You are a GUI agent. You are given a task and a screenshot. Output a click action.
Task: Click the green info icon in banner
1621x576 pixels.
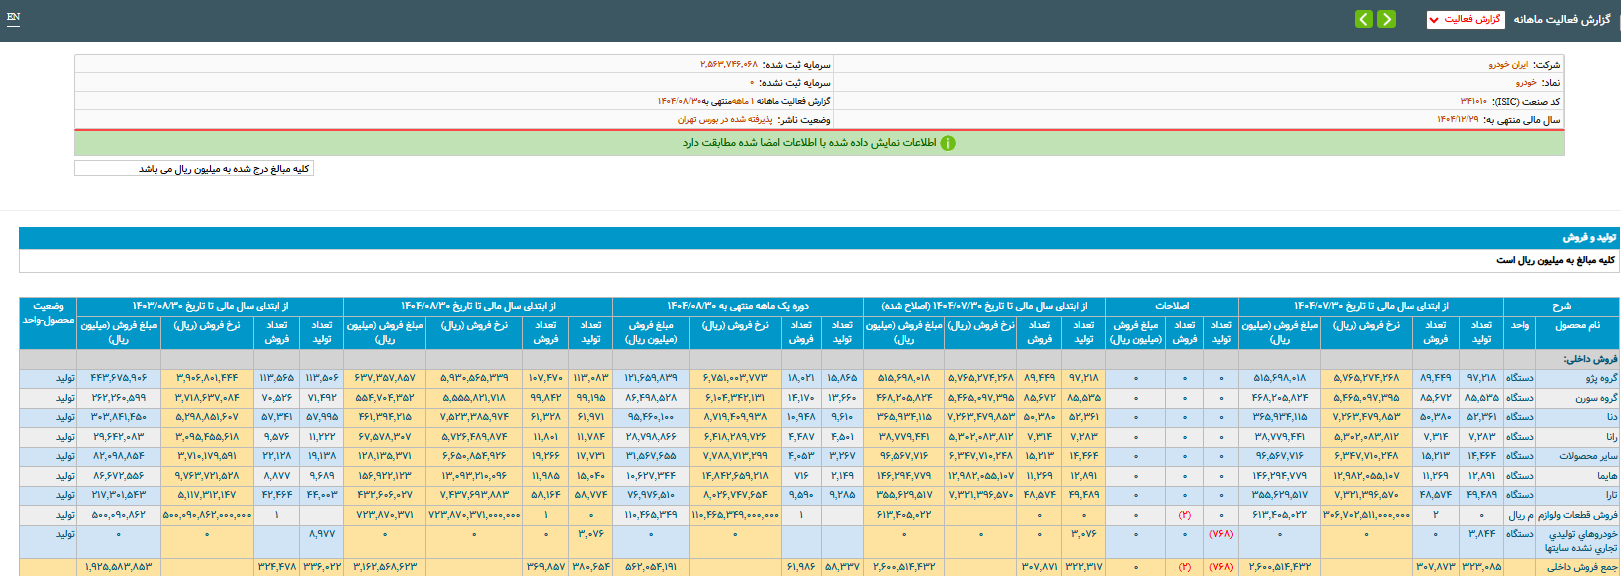point(947,143)
